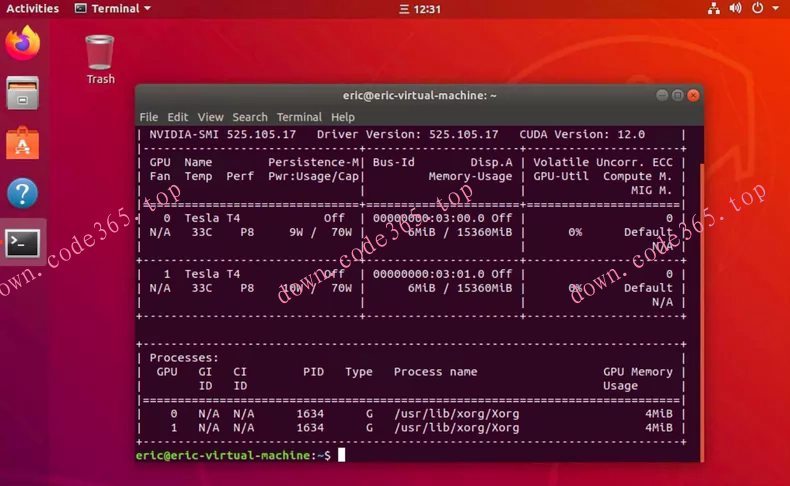Click 'Volatile Uncorr. ECC' header
The width and height of the screenshot is (790, 486).
(603, 162)
